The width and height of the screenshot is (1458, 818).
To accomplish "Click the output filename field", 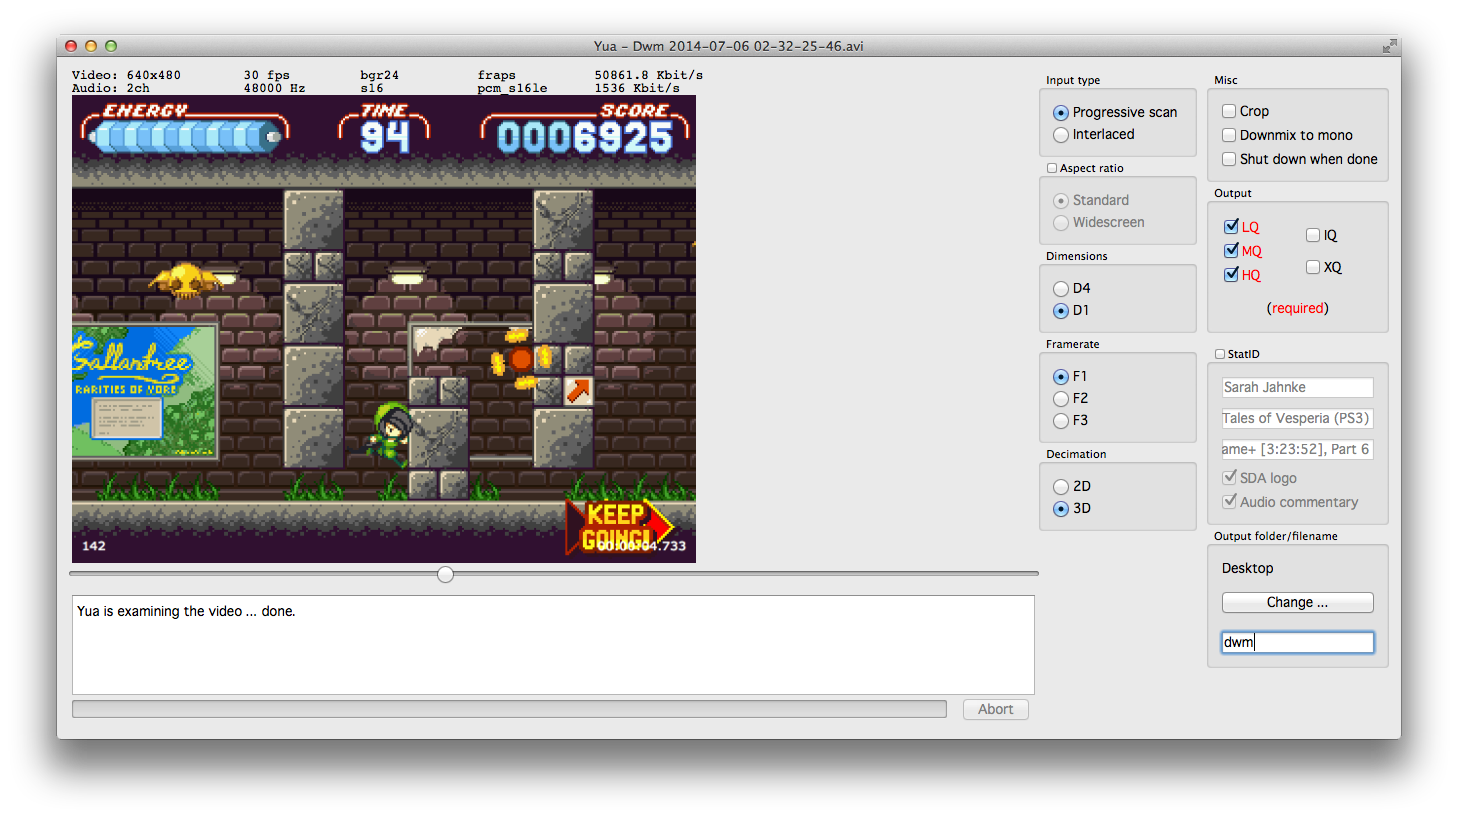I will [1297, 642].
